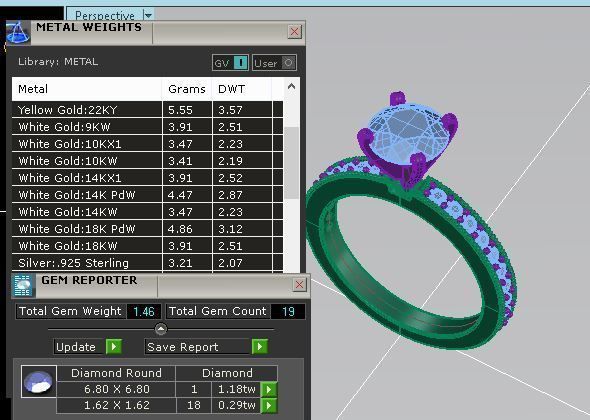
Task: Click Total Gem Weight value 1.46
Action: tap(144, 312)
